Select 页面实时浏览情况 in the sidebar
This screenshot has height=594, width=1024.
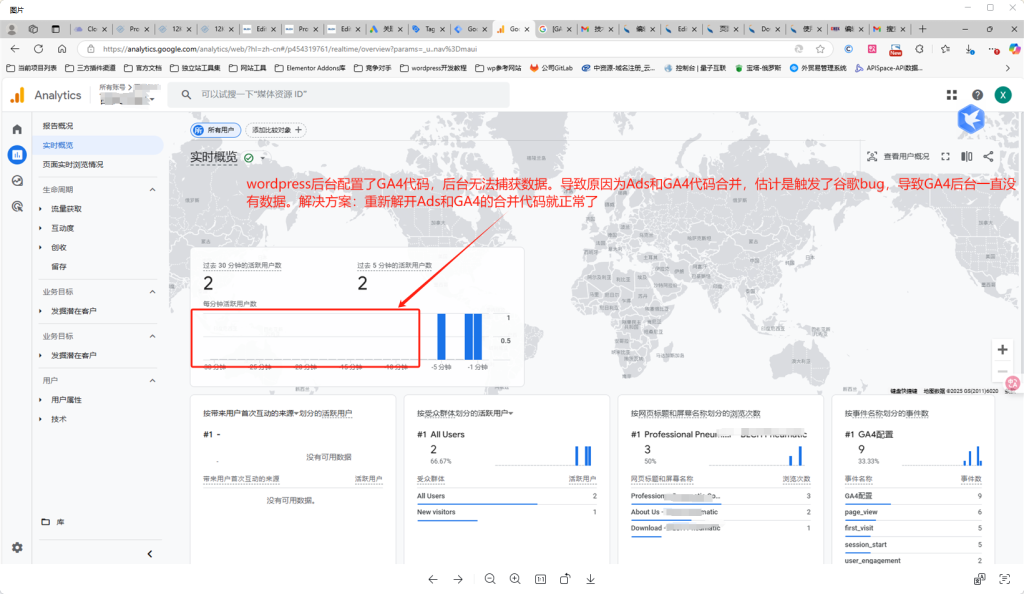pyautogui.click(x=73, y=164)
